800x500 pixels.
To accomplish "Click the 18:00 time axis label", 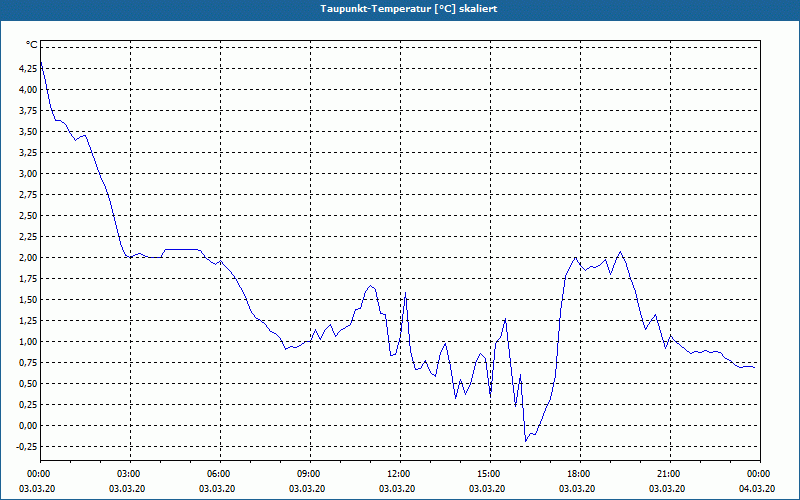I will click(581, 474).
